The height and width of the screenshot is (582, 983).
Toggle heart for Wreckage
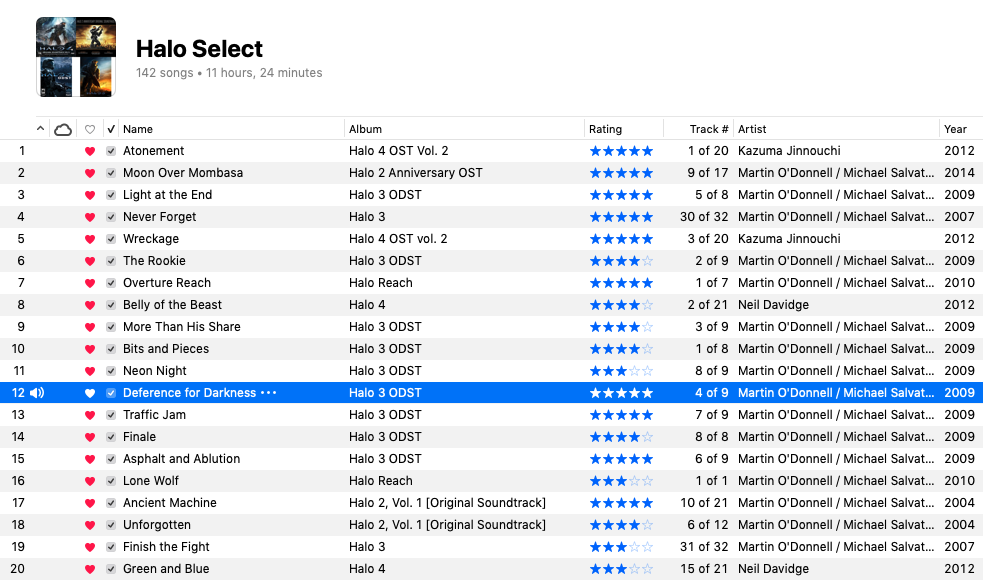pos(90,239)
